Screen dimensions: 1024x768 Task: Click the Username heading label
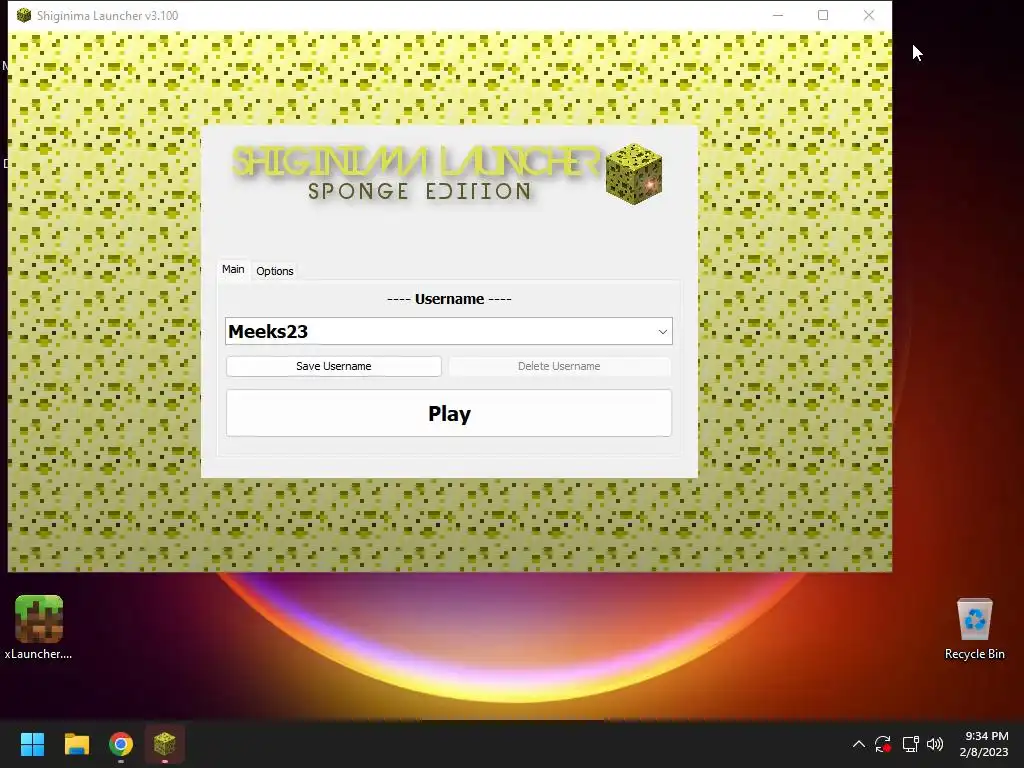tap(449, 299)
